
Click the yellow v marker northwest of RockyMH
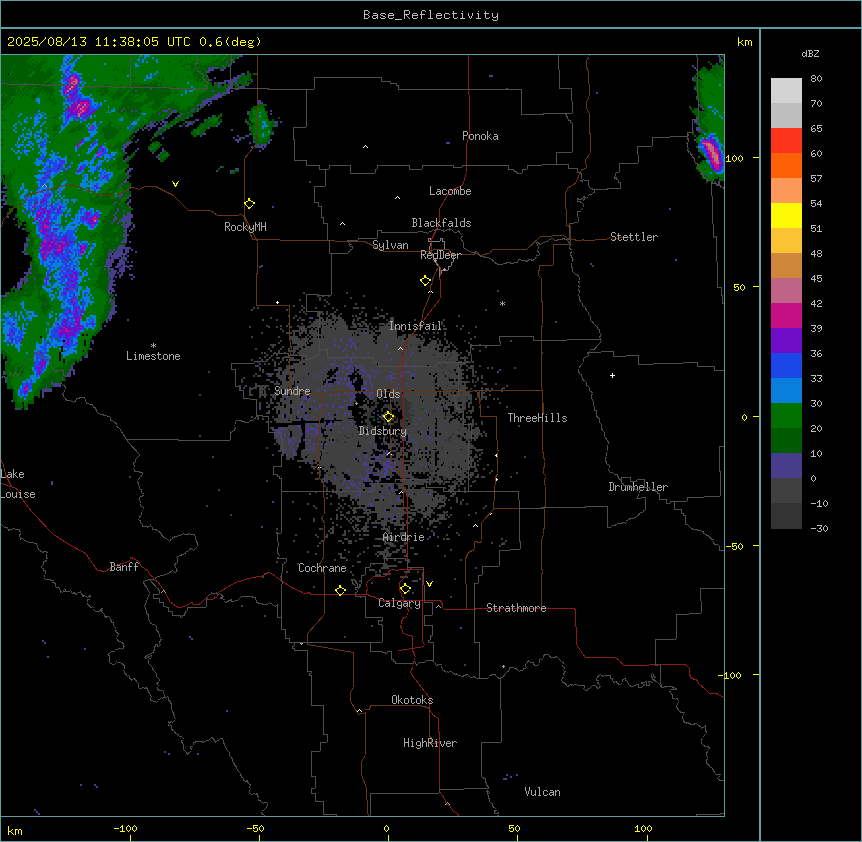(175, 184)
